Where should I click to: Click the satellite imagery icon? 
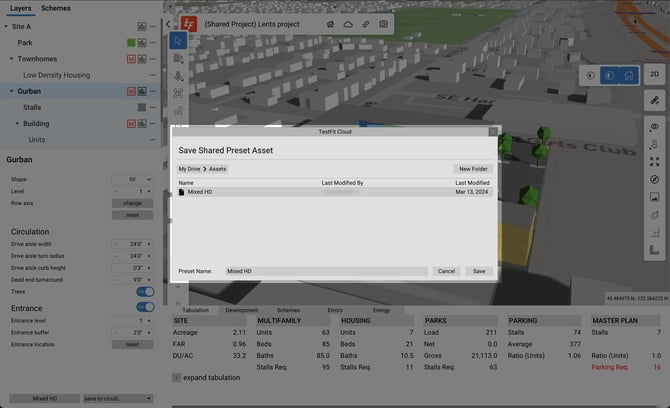654,101
